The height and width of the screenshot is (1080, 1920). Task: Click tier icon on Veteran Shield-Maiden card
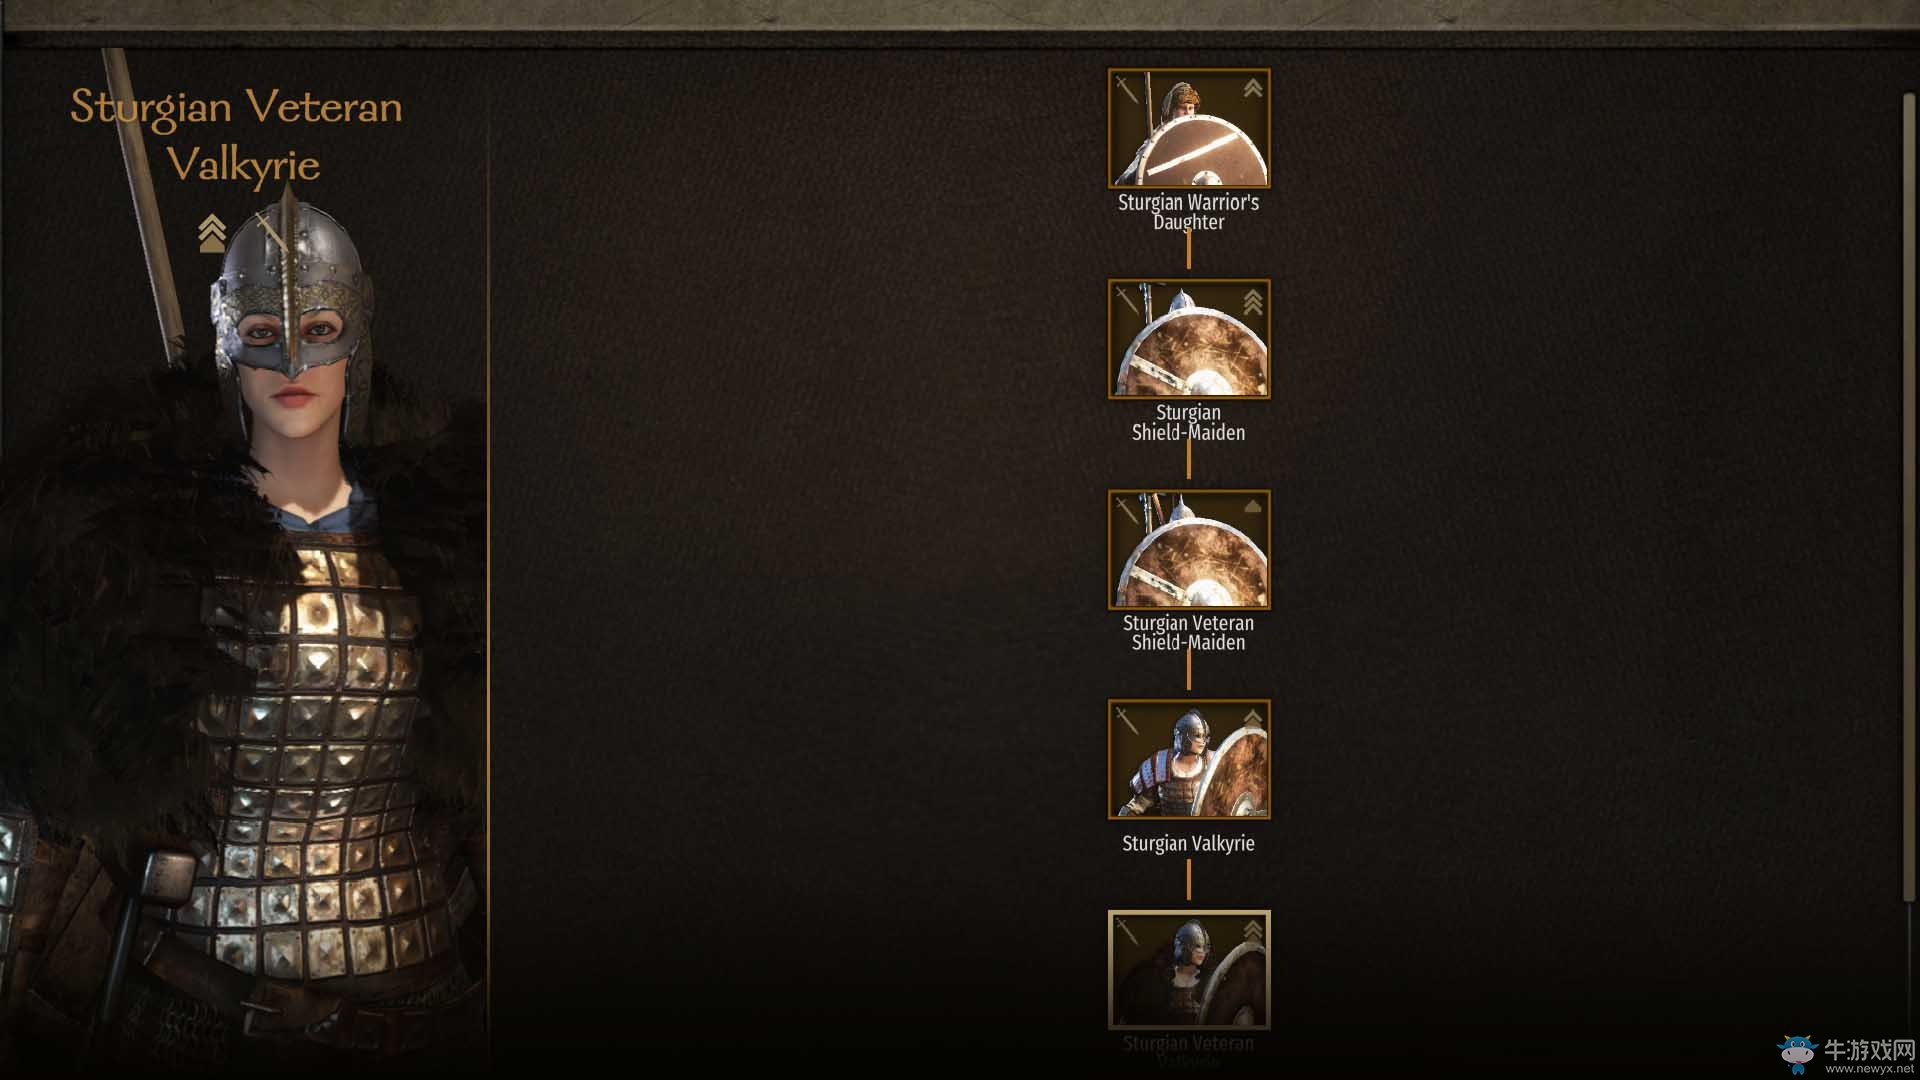[x=1252, y=507]
